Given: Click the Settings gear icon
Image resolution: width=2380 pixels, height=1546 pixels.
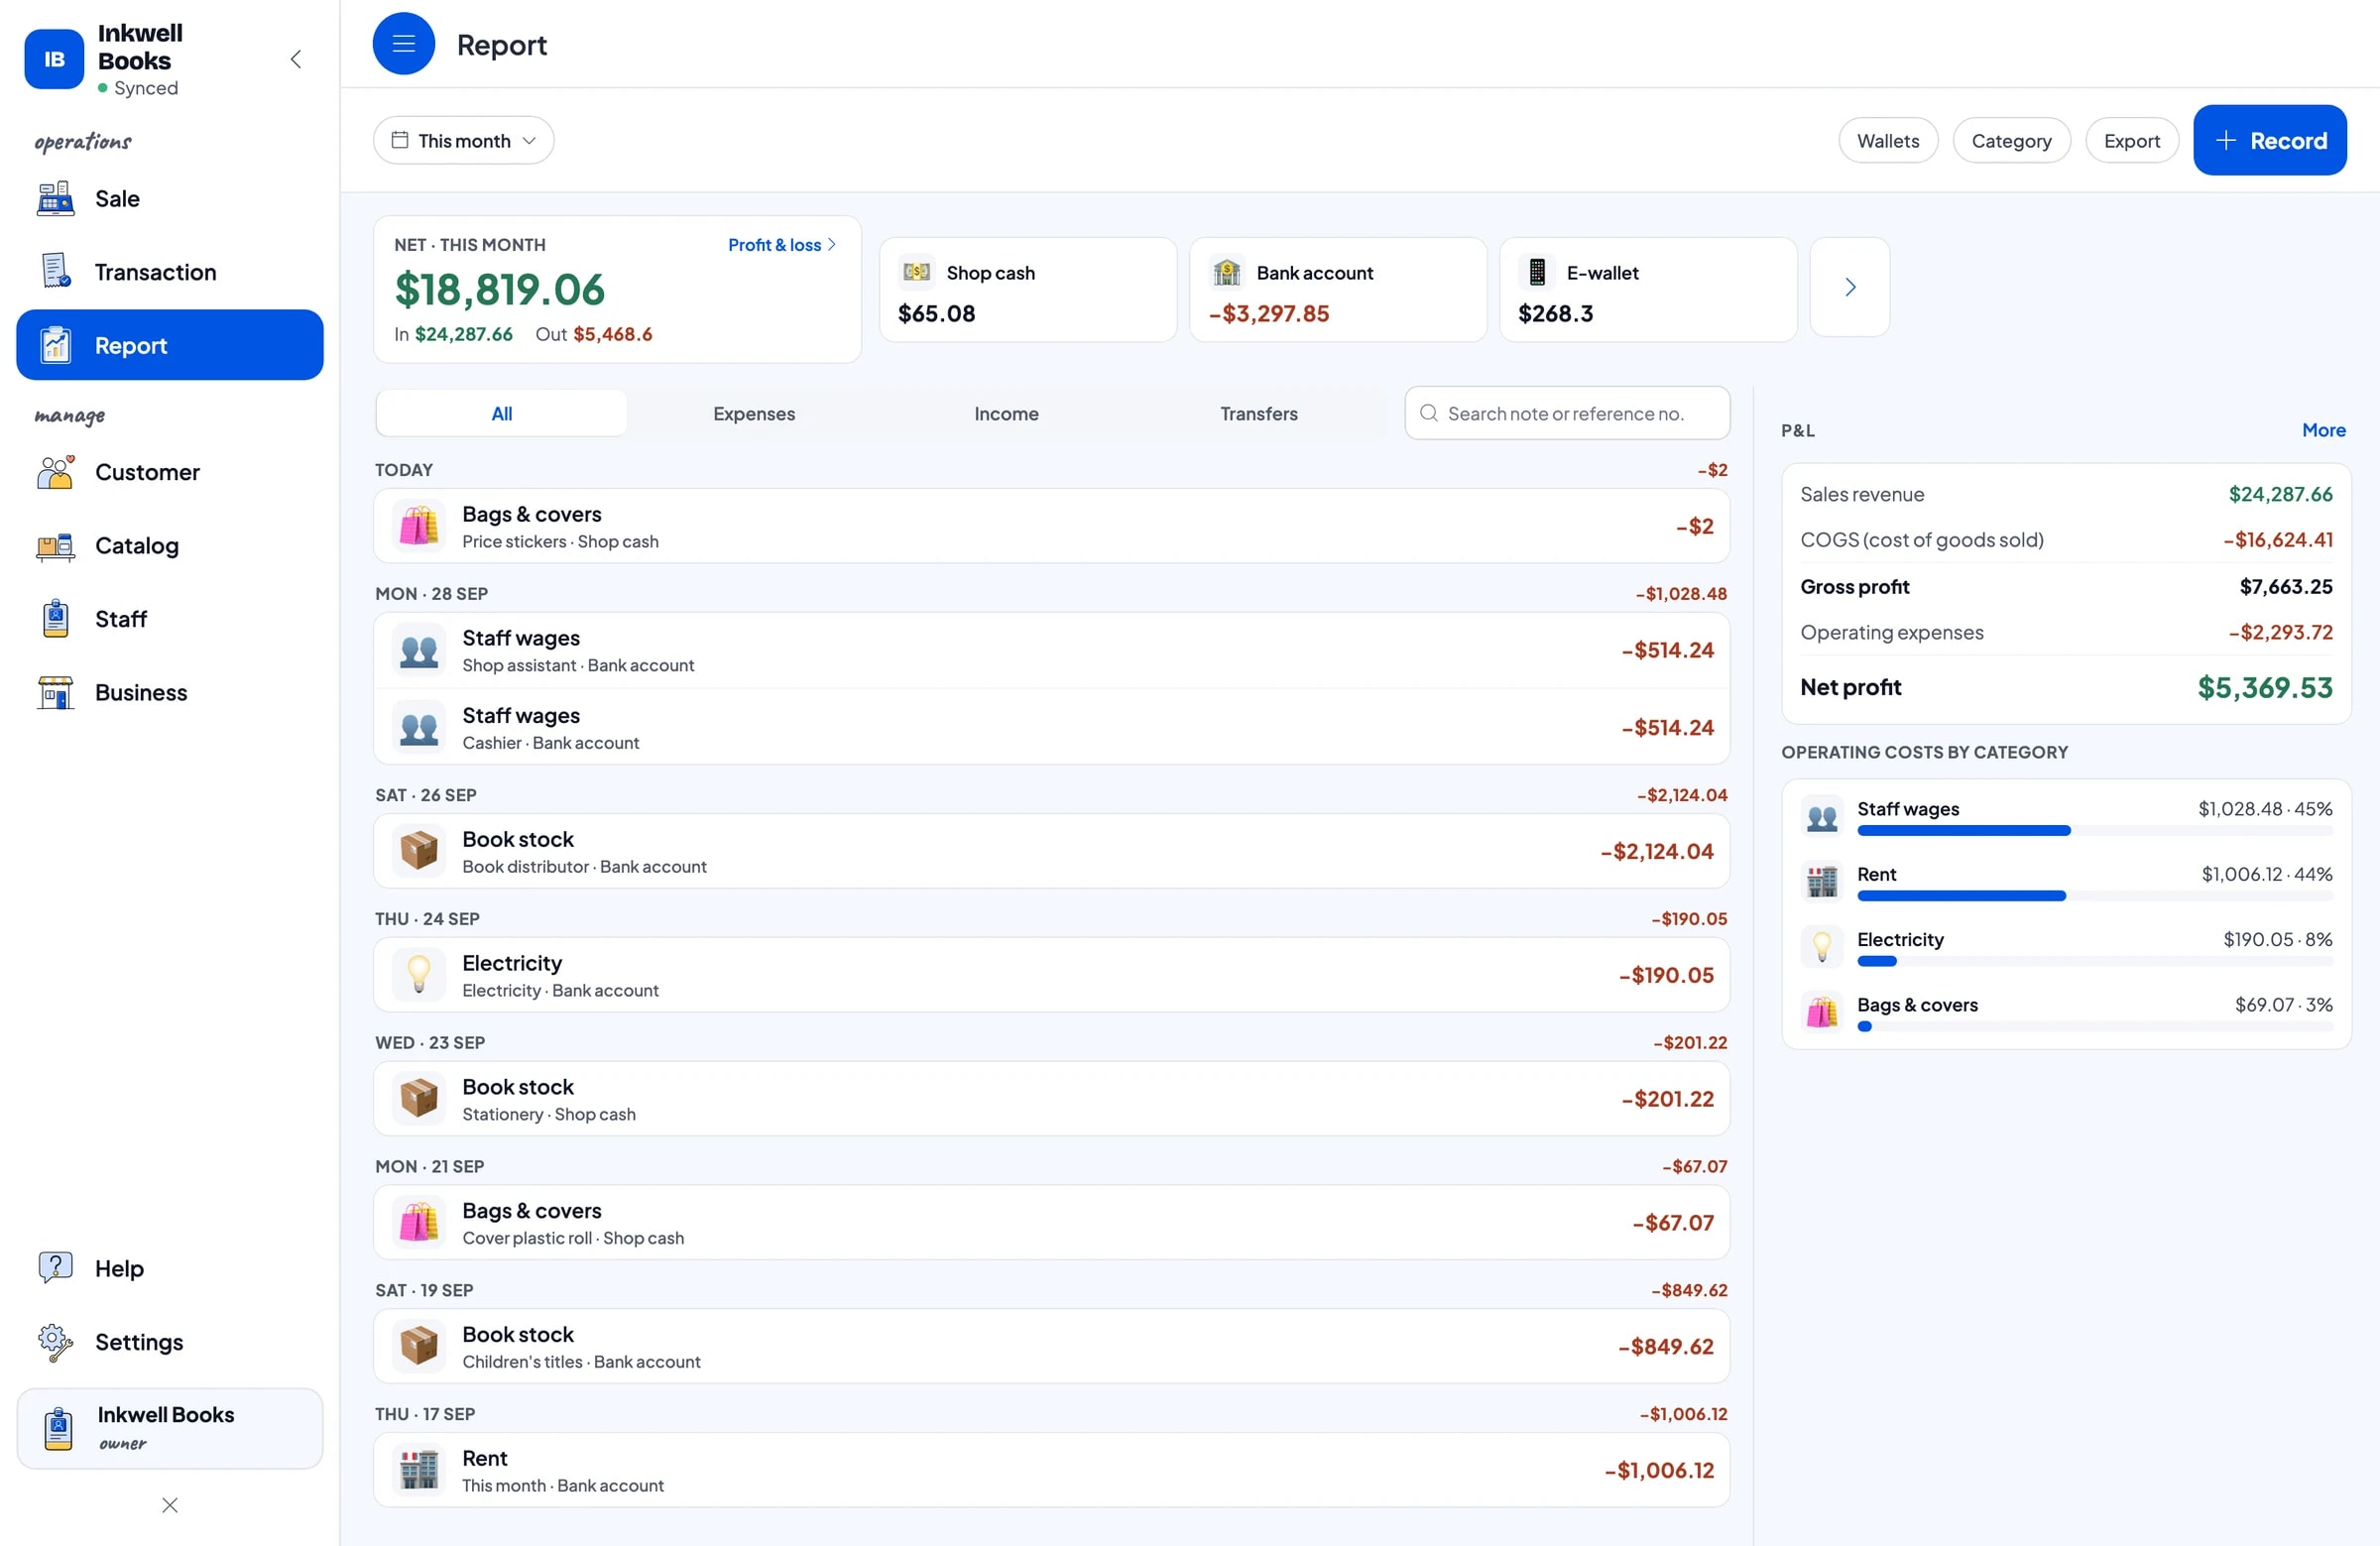Looking at the screenshot, I should click(55, 1341).
